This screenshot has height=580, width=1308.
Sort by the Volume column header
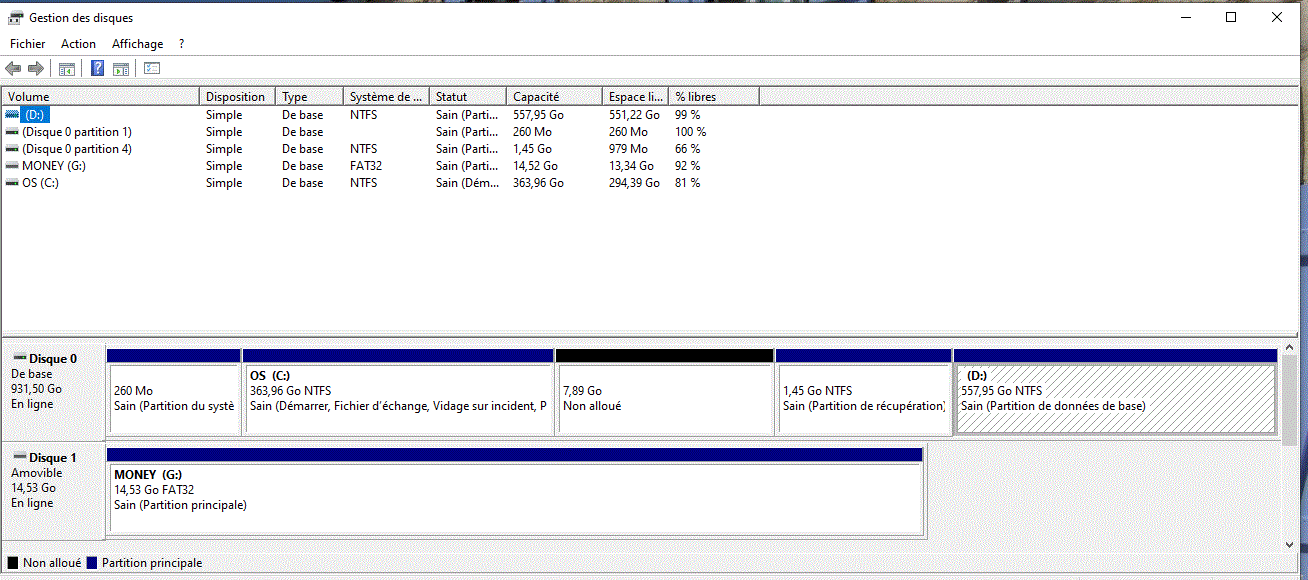pyautogui.click(x=101, y=97)
